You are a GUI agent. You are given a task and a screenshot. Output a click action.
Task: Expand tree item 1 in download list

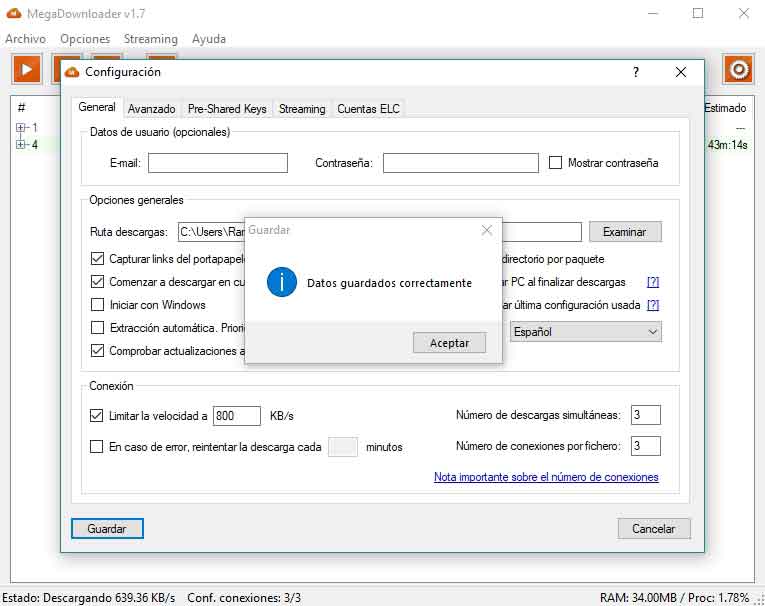pos(21,128)
